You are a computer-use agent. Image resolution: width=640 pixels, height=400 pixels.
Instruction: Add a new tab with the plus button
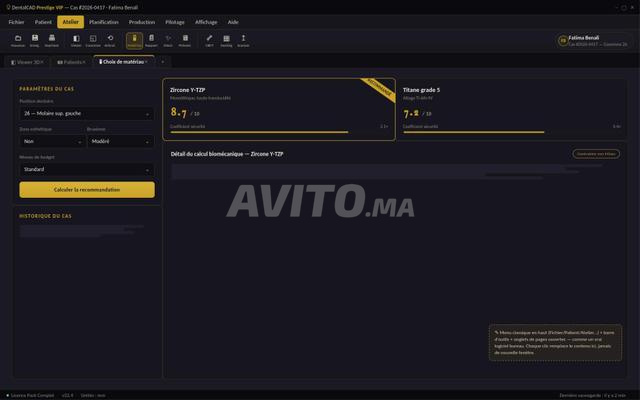coord(162,62)
